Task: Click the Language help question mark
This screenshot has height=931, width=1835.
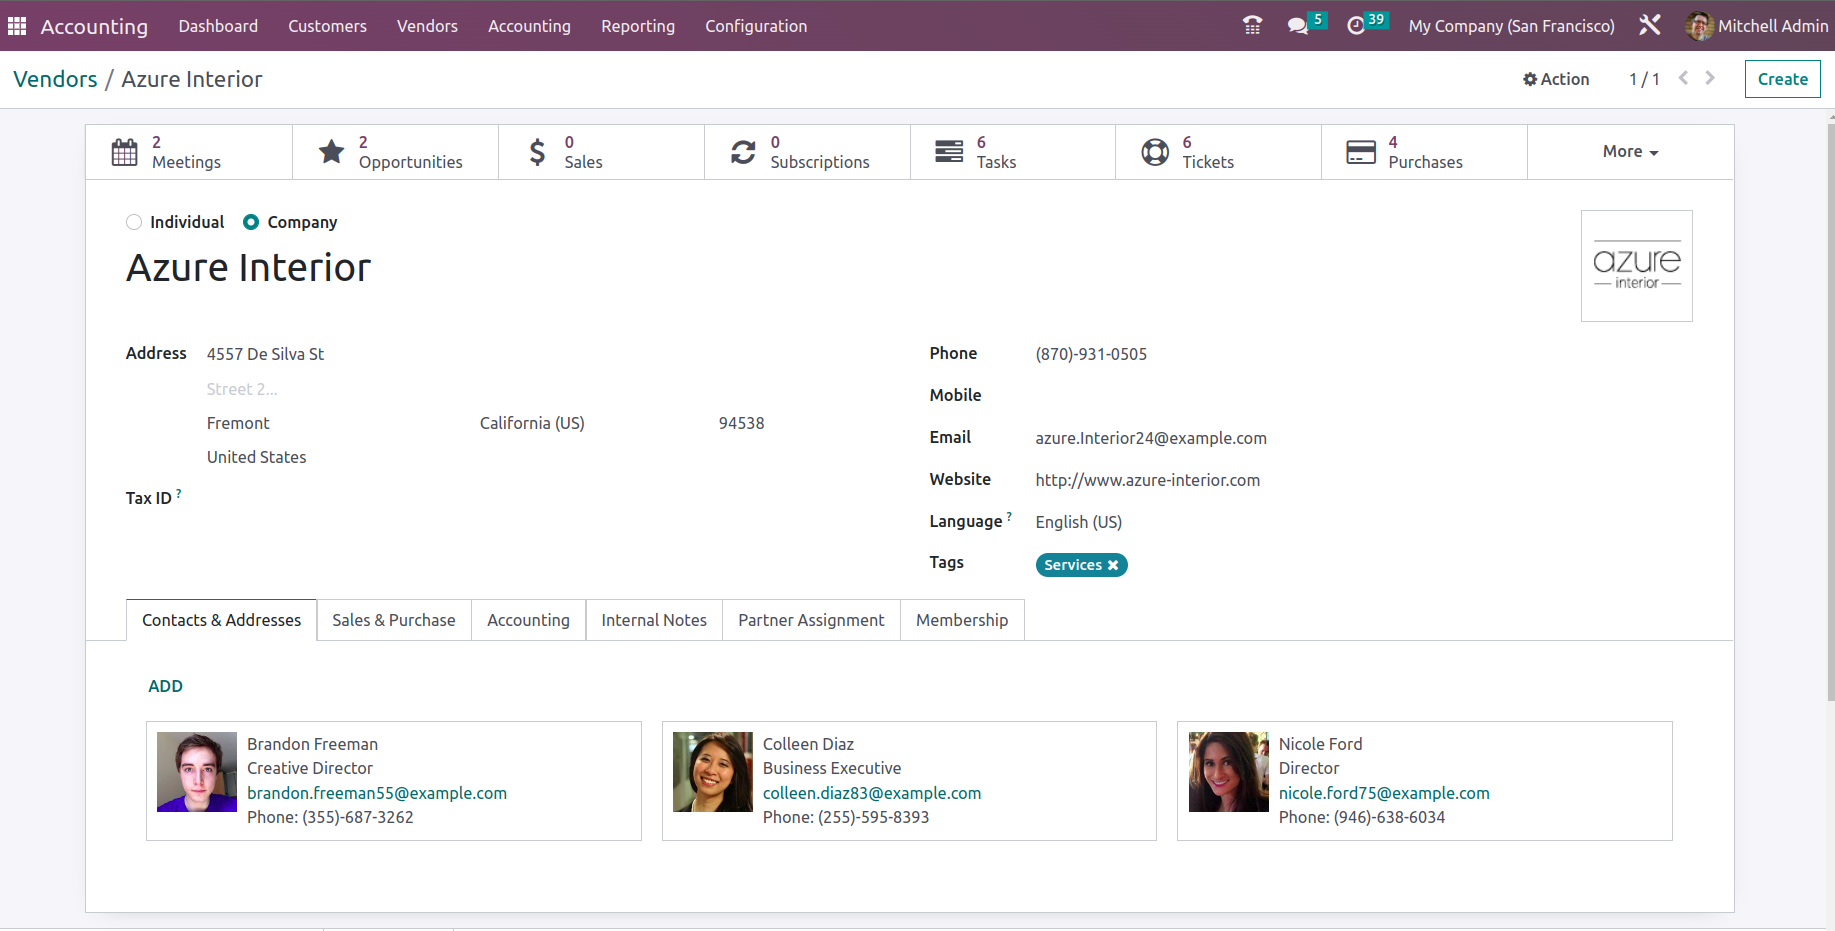Action: (1009, 516)
